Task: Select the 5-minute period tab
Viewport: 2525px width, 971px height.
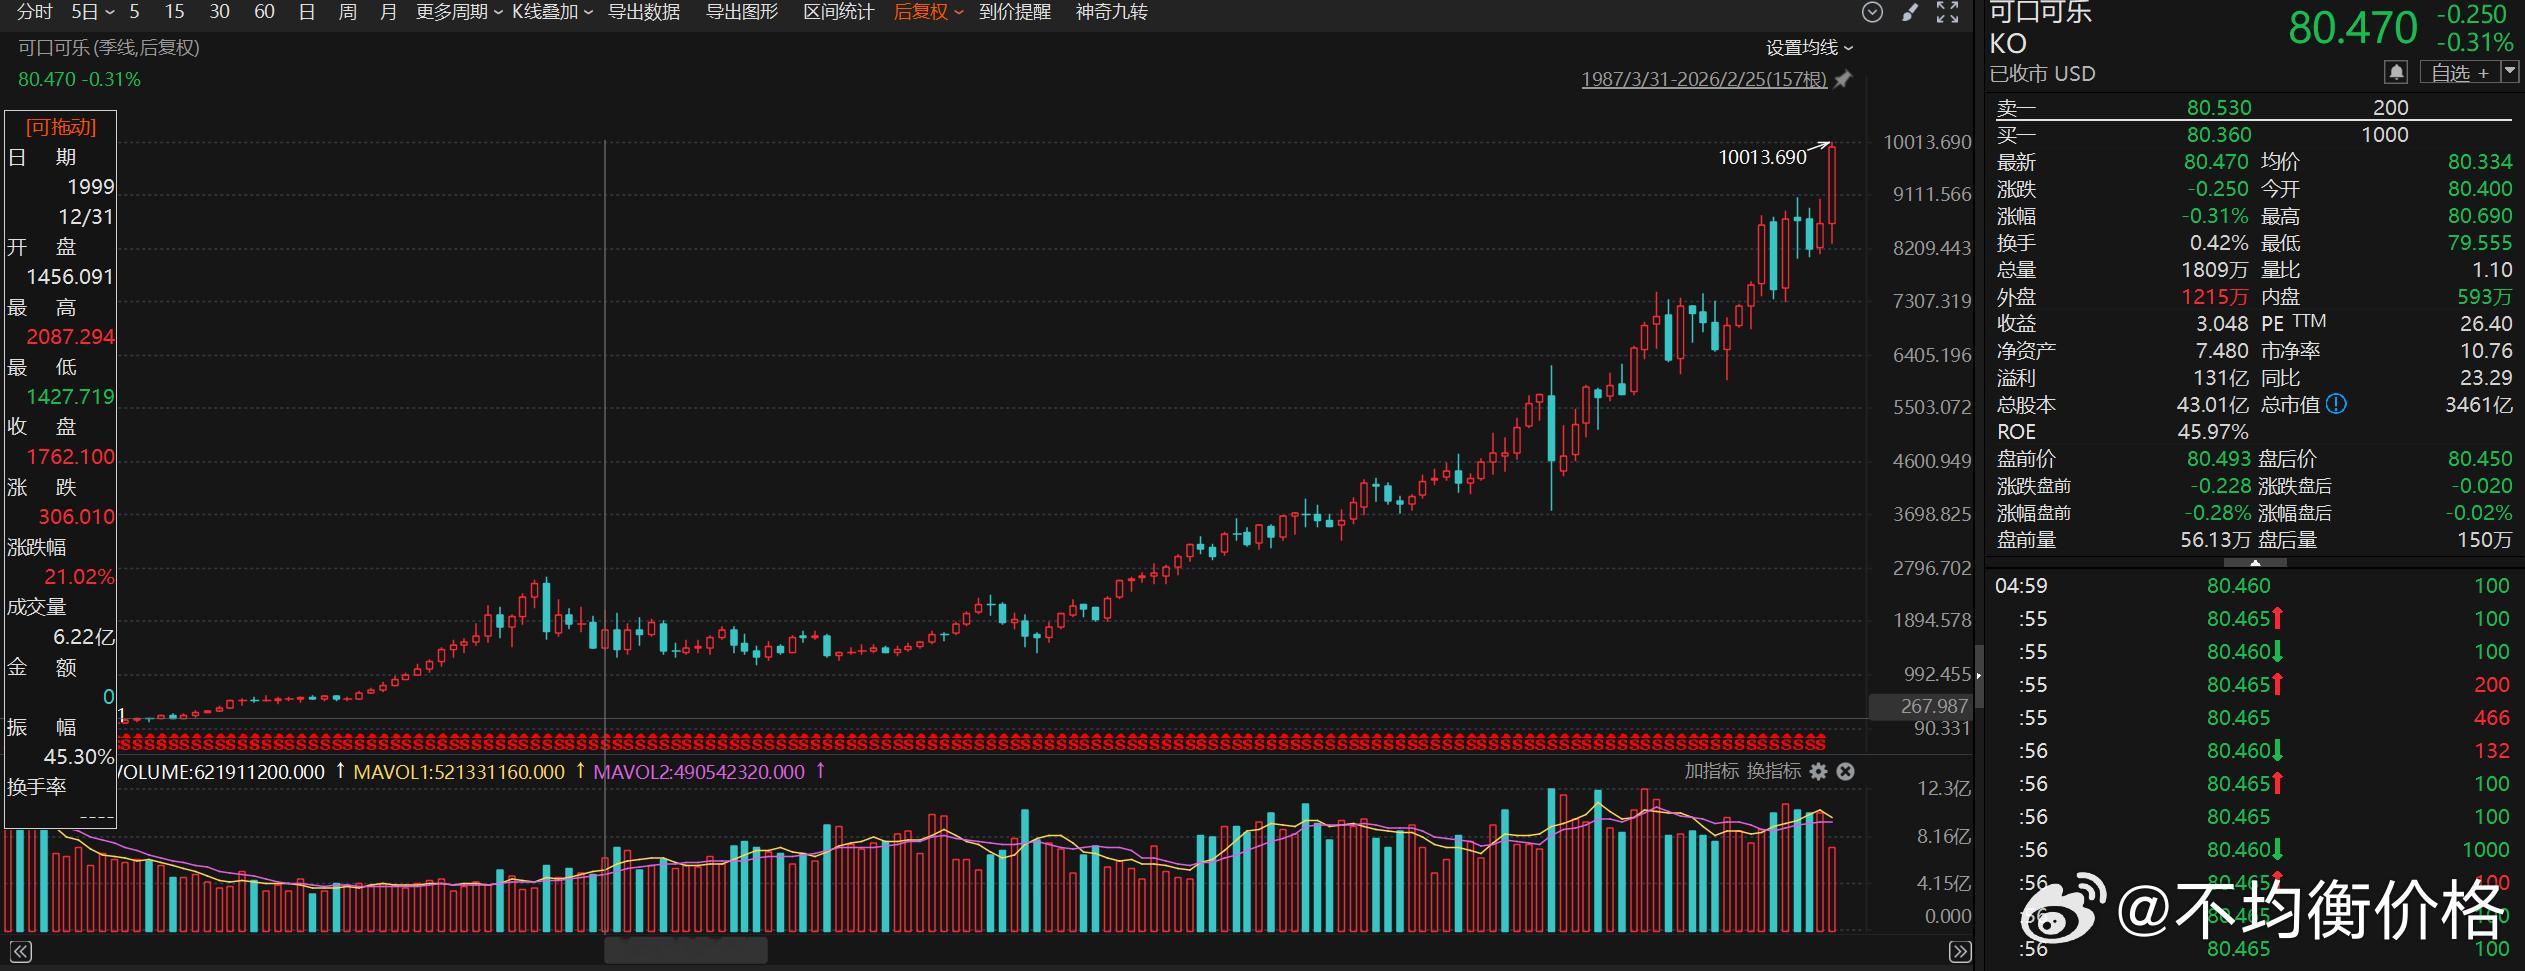Action: (x=135, y=12)
